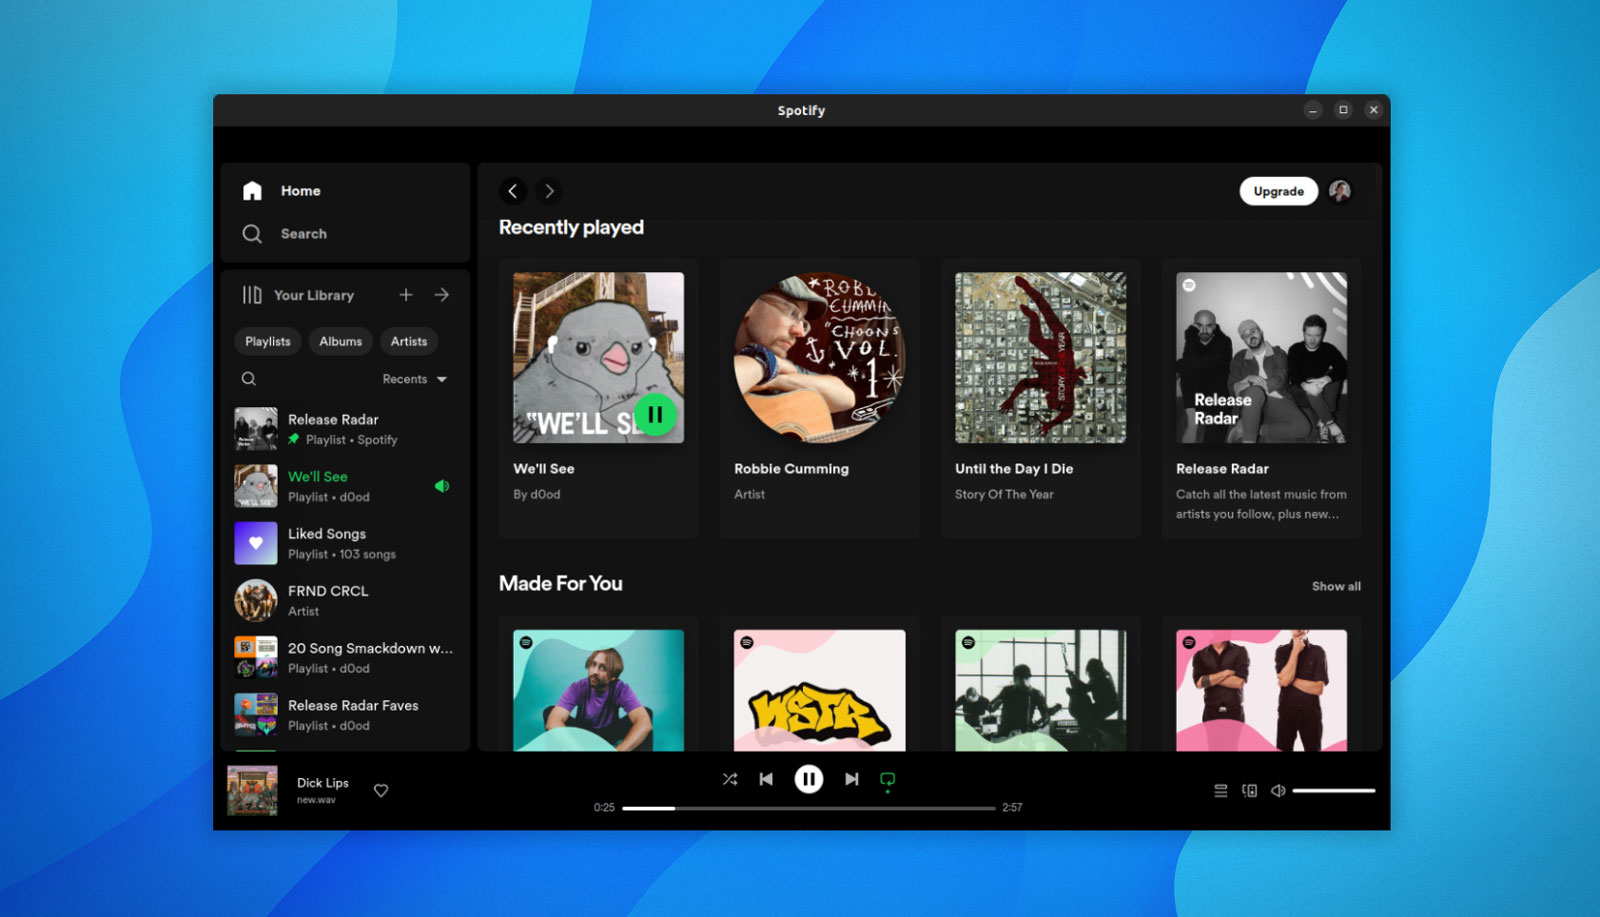This screenshot has width=1600, height=917.
Task: Click the Upgrade button
Action: point(1279,191)
